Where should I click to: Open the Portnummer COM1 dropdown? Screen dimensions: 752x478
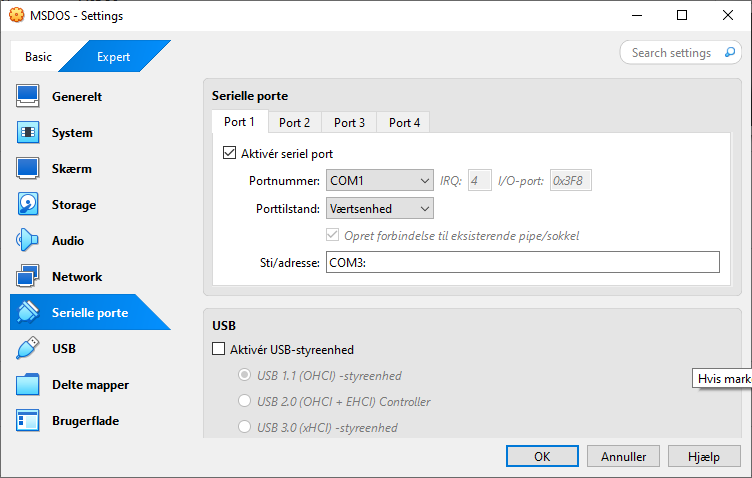point(379,181)
